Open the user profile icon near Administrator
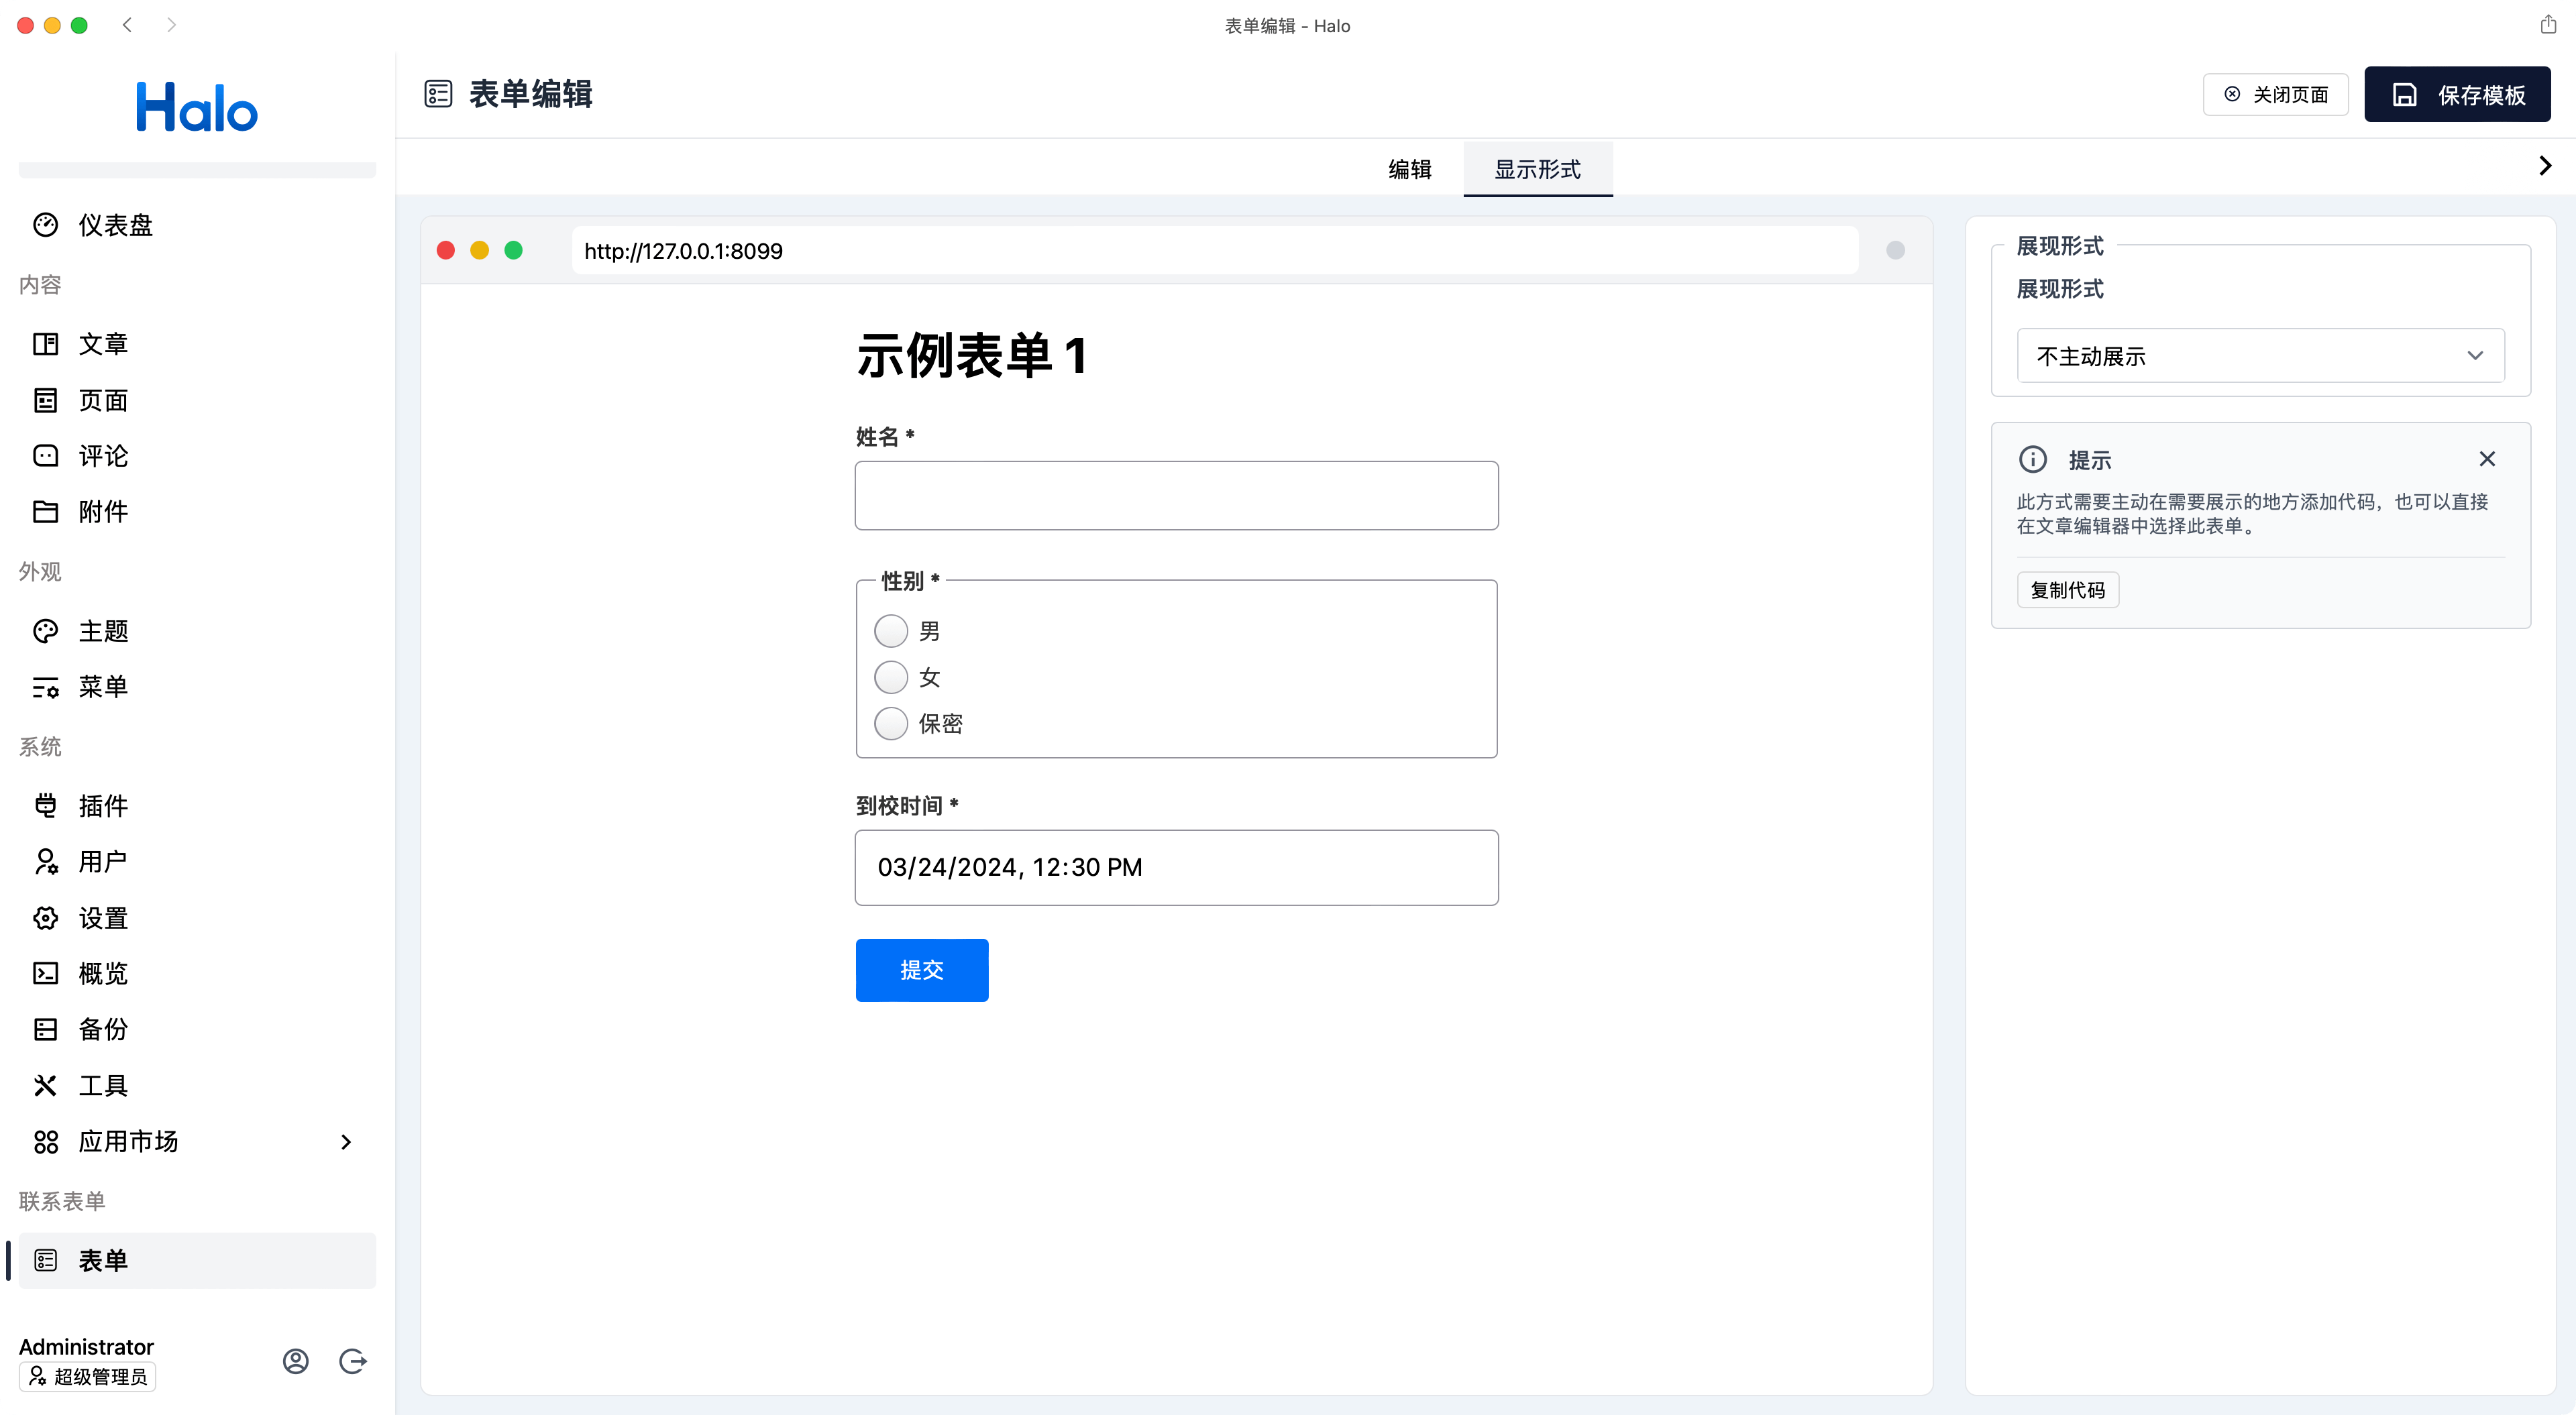Image resolution: width=2576 pixels, height=1415 pixels. [x=295, y=1361]
